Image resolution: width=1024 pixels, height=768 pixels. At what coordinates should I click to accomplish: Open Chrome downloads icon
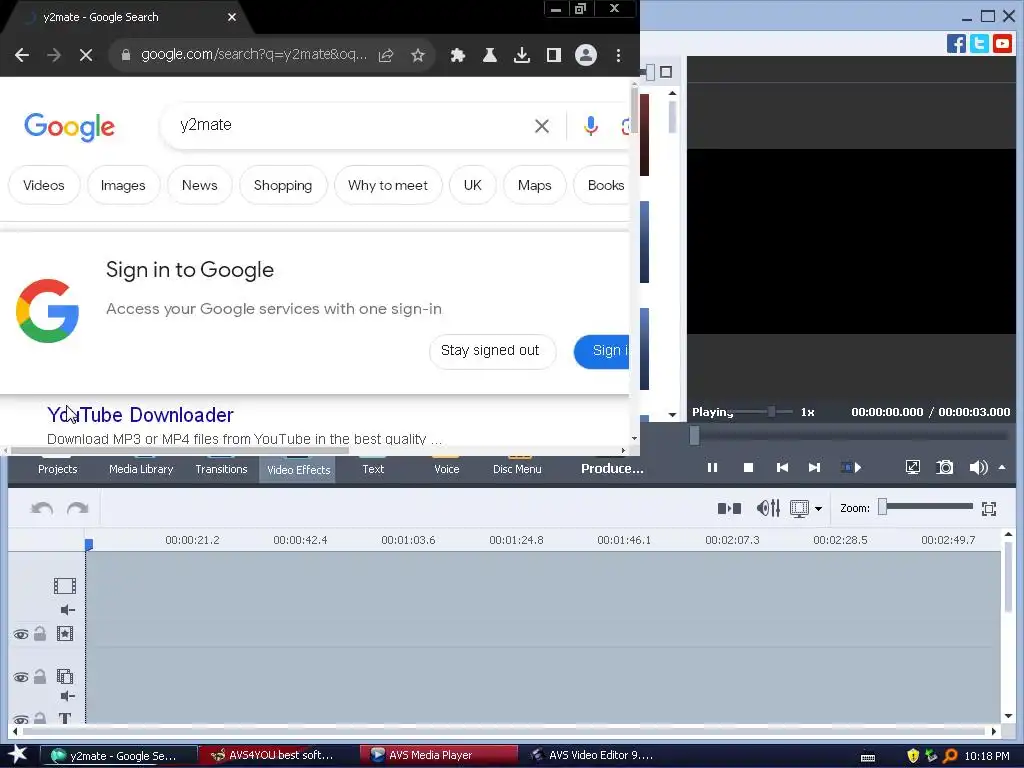(x=521, y=56)
